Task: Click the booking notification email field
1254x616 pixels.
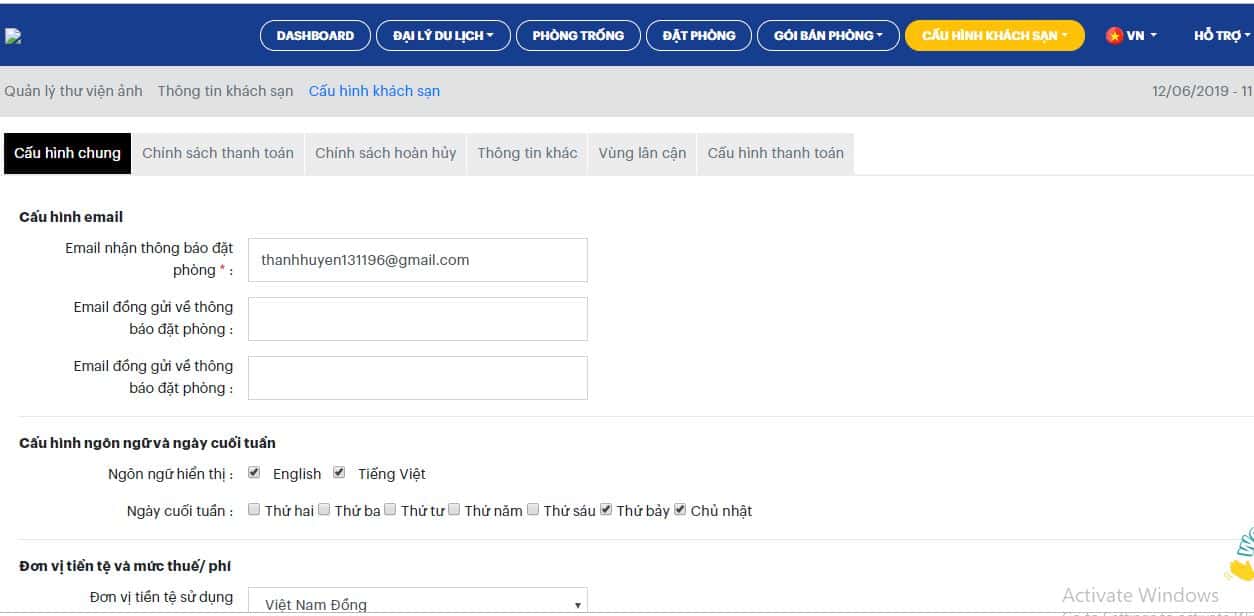Action: coord(417,260)
